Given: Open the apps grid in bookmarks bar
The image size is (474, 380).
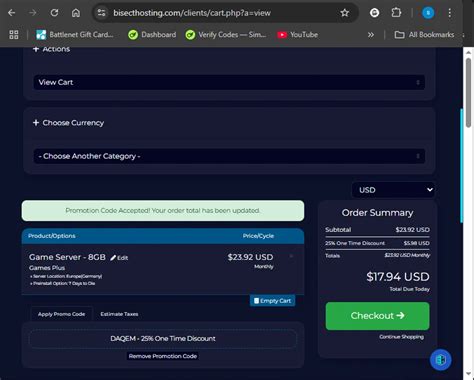Looking at the screenshot, I should [14, 35].
